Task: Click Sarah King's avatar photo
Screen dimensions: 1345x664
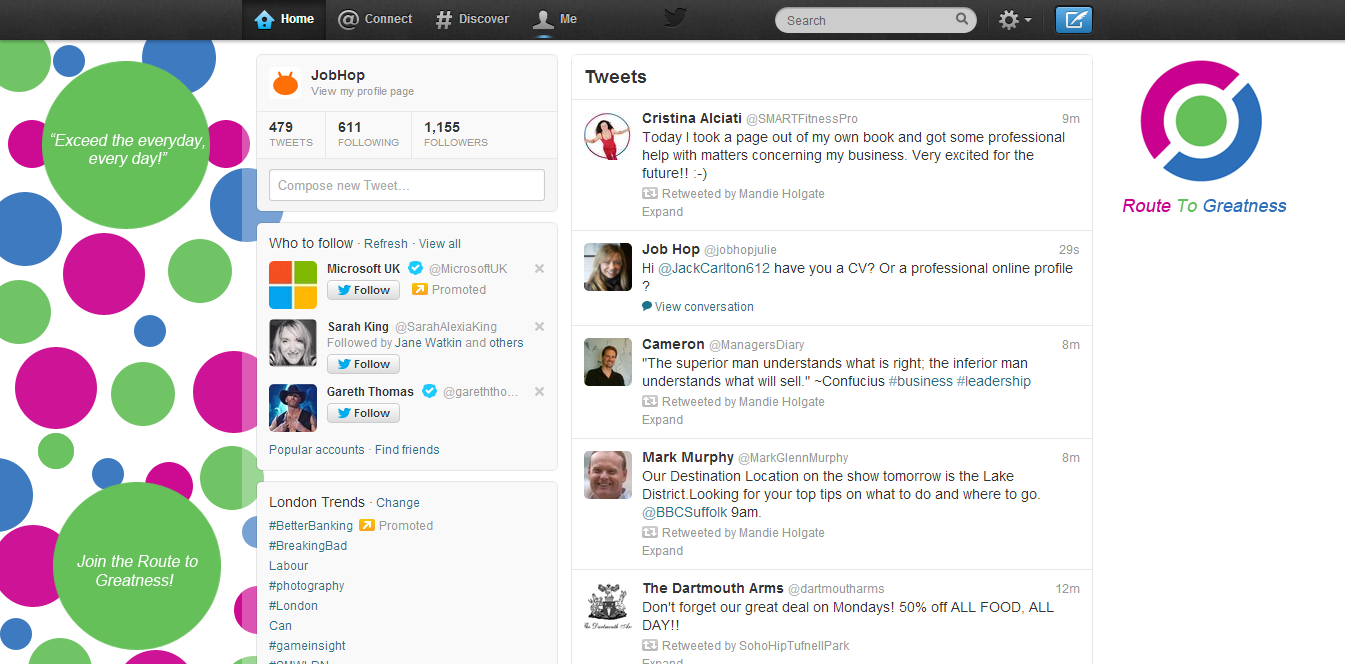Action: coord(293,343)
